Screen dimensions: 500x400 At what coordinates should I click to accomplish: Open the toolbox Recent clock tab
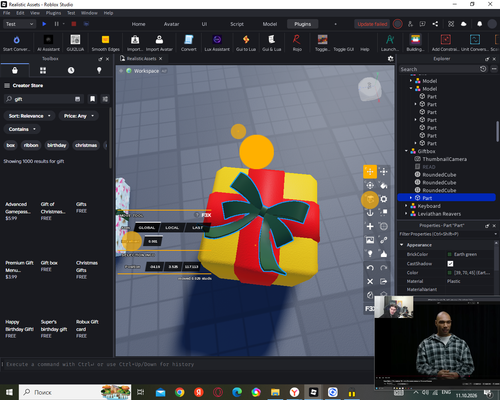tap(71, 70)
